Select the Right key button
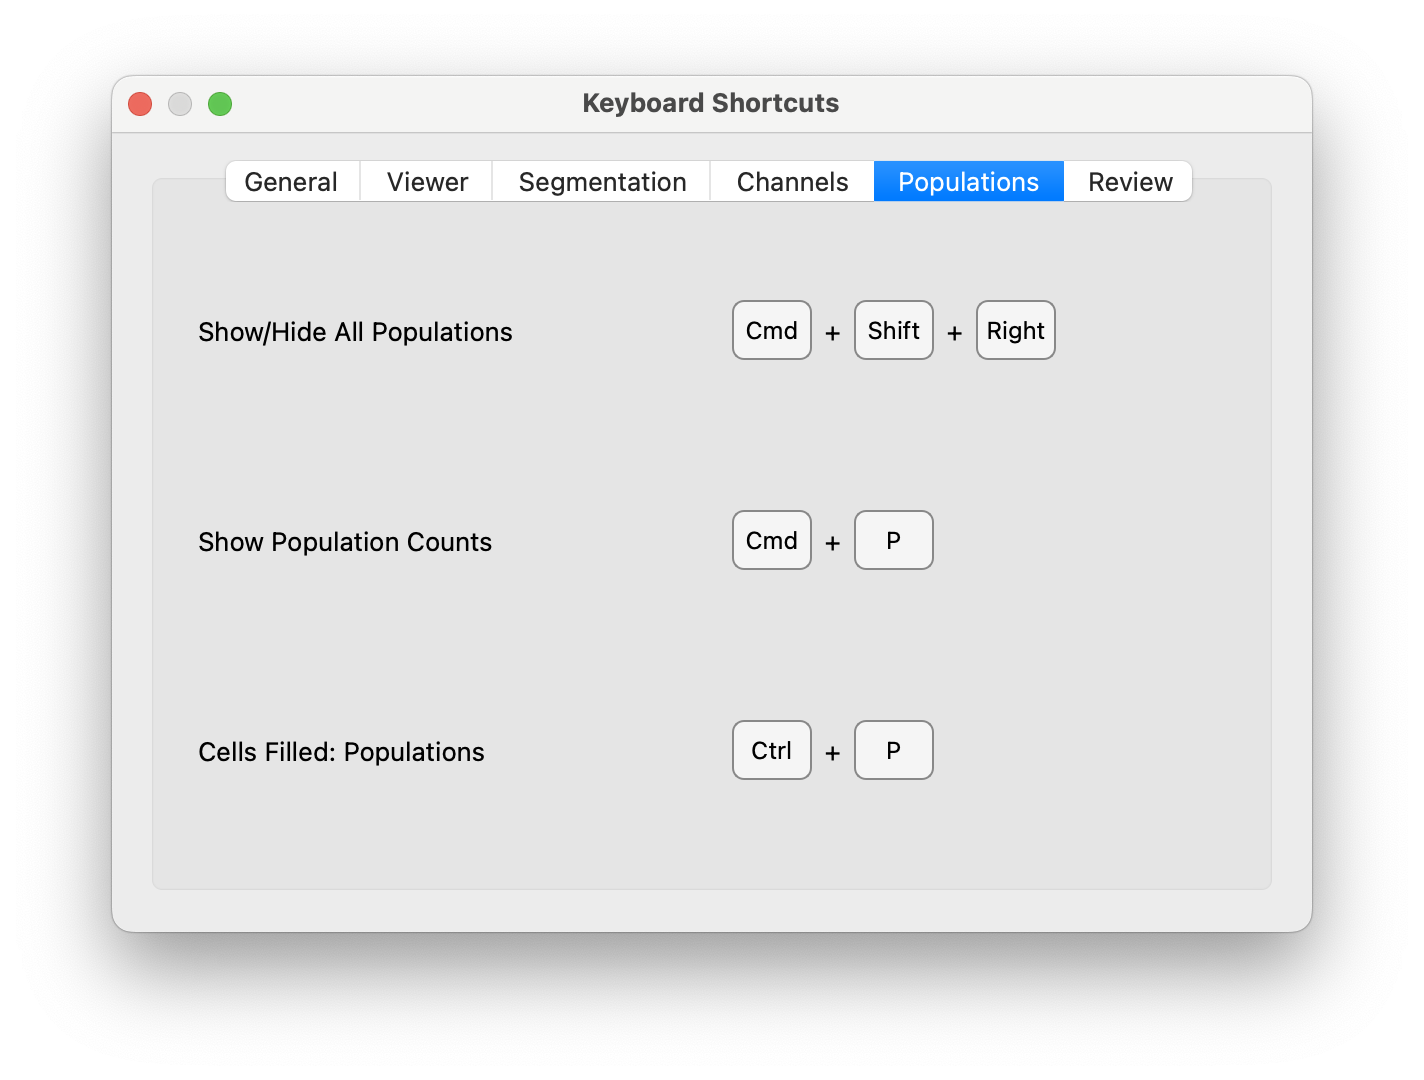1424x1080 pixels. pyautogui.click(x=1015, y=330)
